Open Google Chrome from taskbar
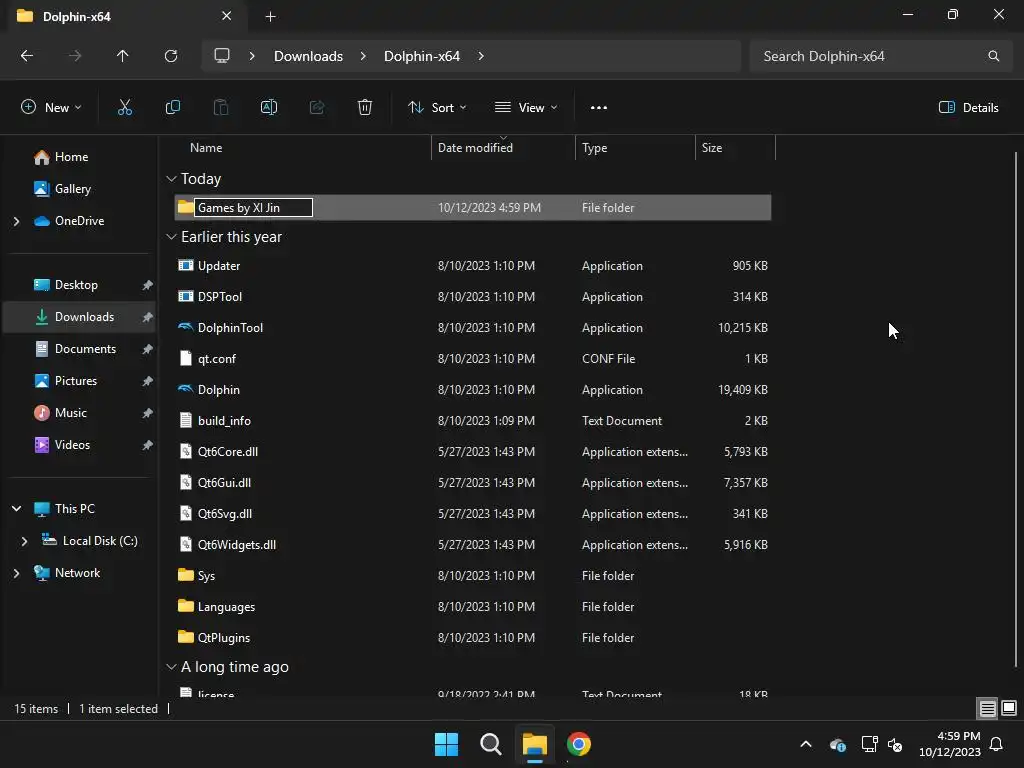The width and height of the screenshot is (1024, 768). click(x=579, y=744)
